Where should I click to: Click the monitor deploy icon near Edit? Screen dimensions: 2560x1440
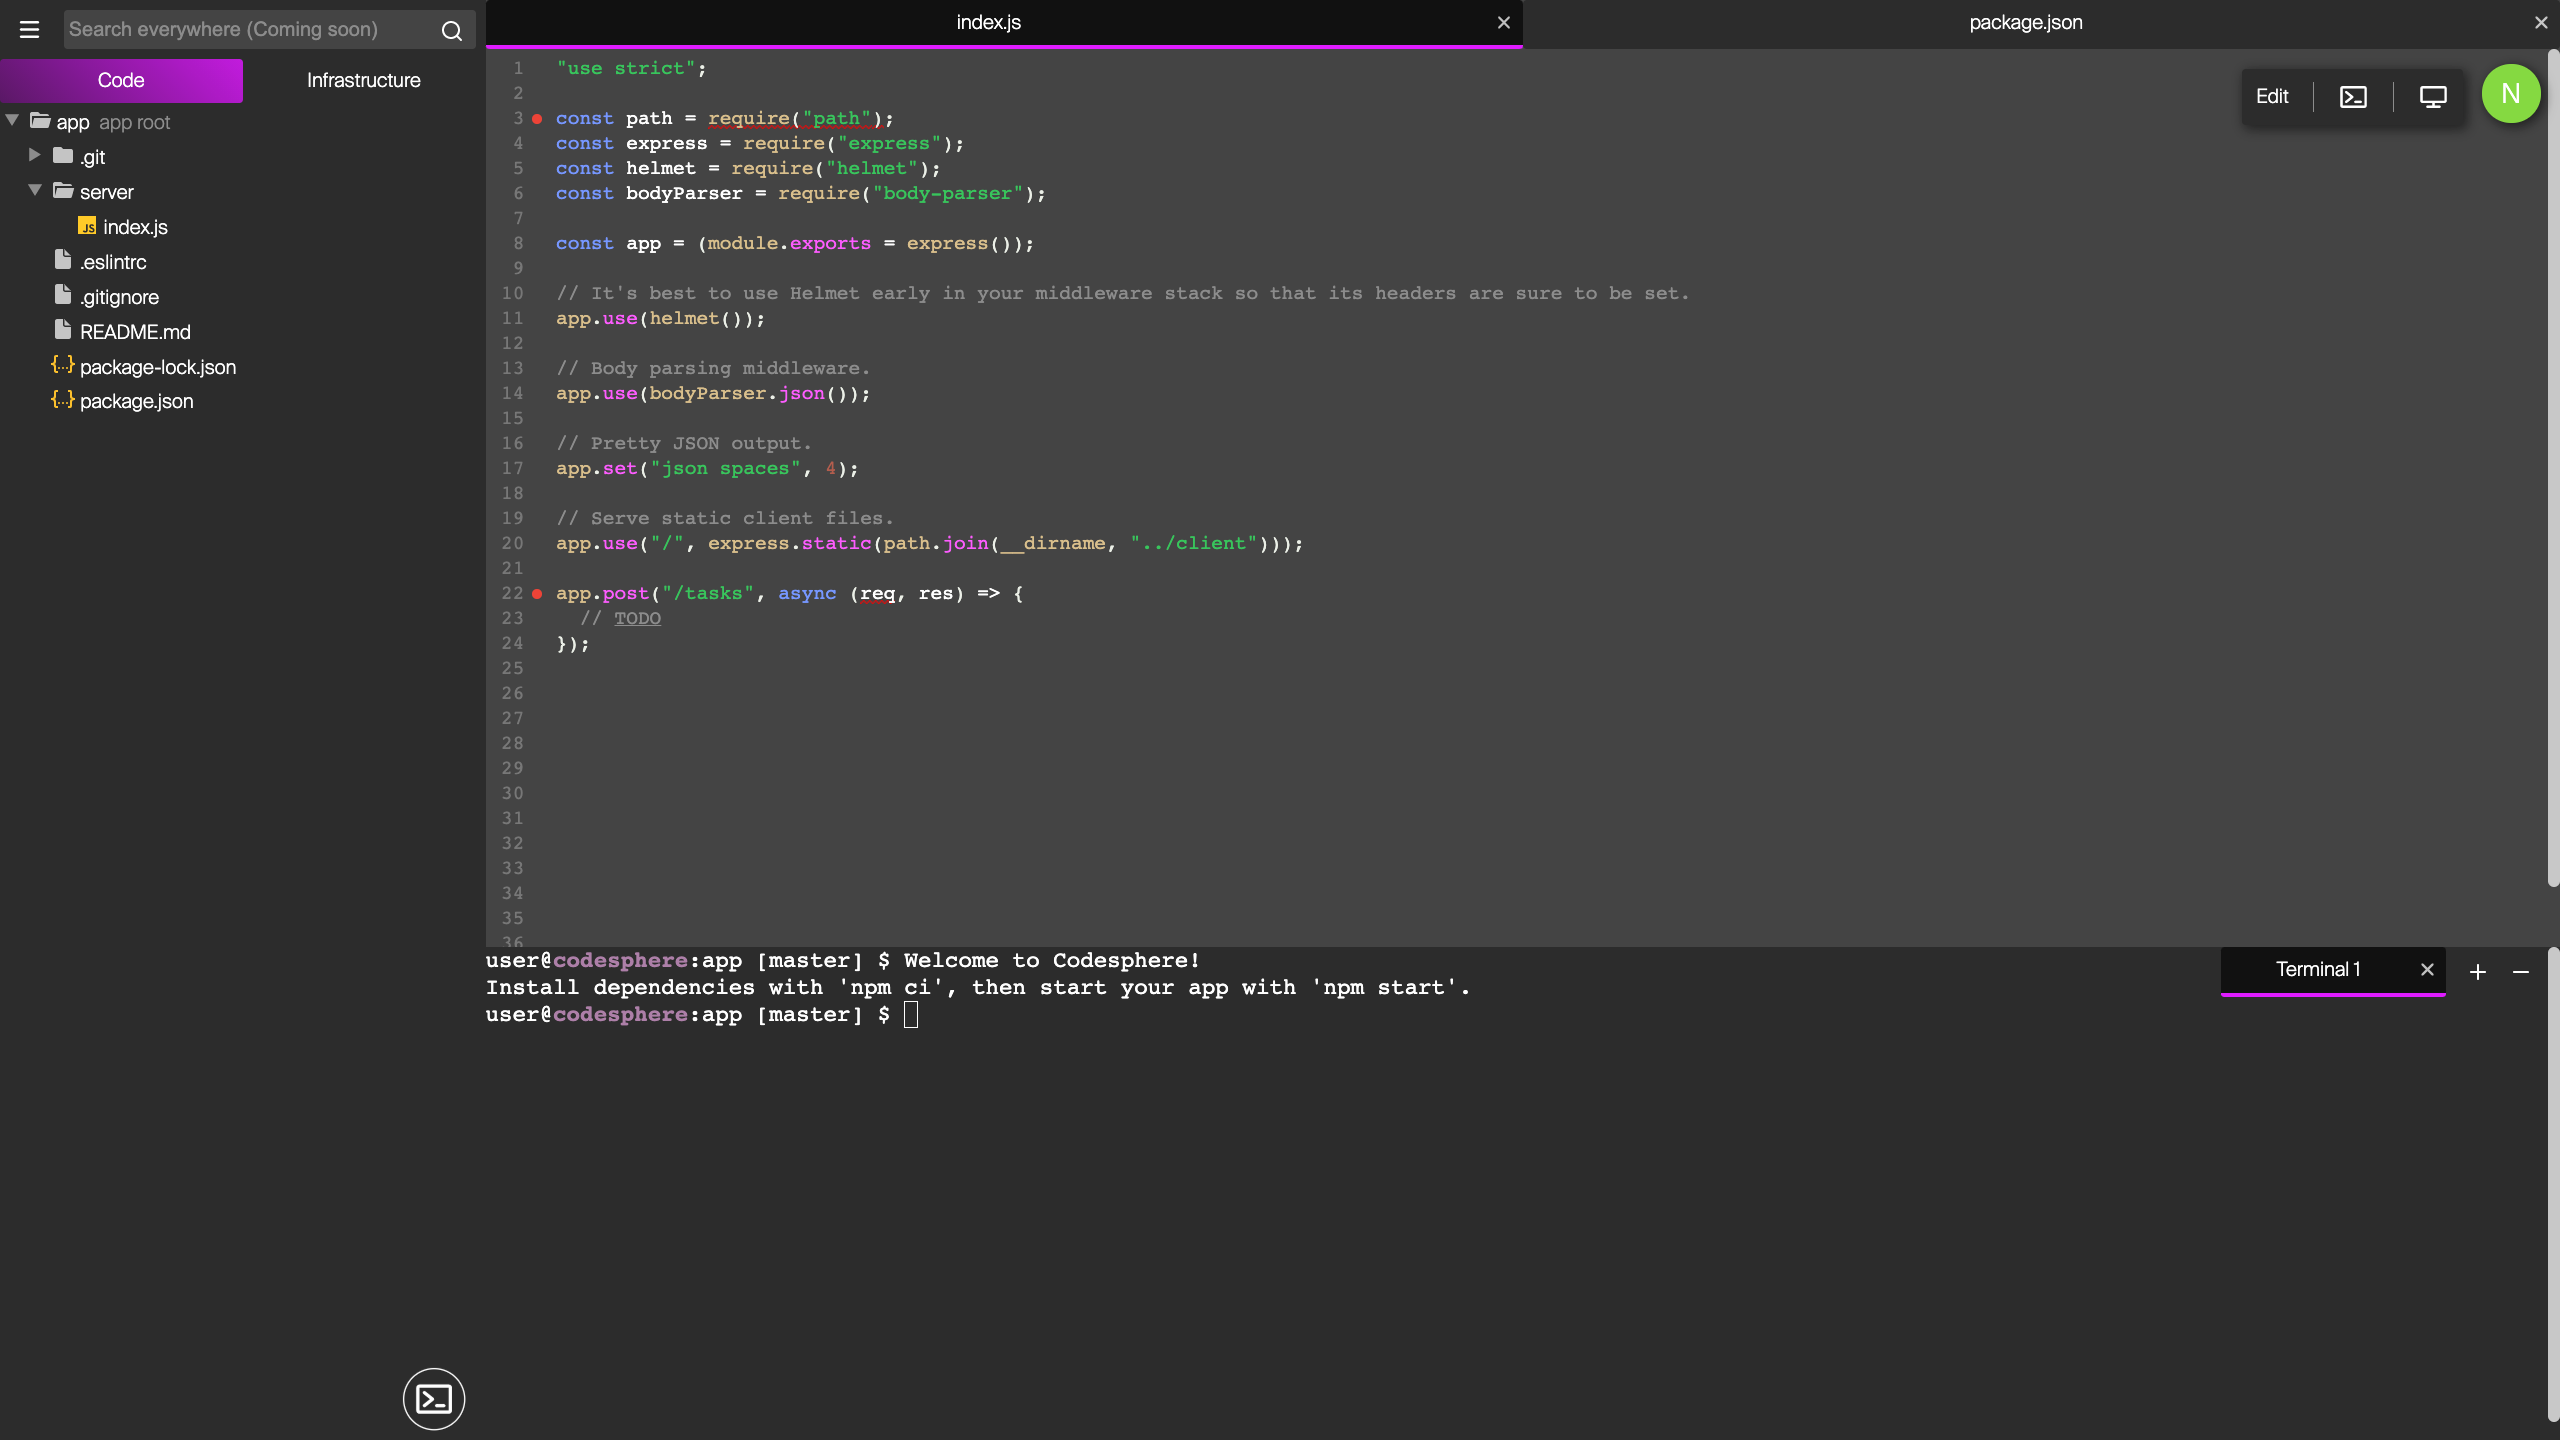pyautogui.click(x=2432, y=96)
